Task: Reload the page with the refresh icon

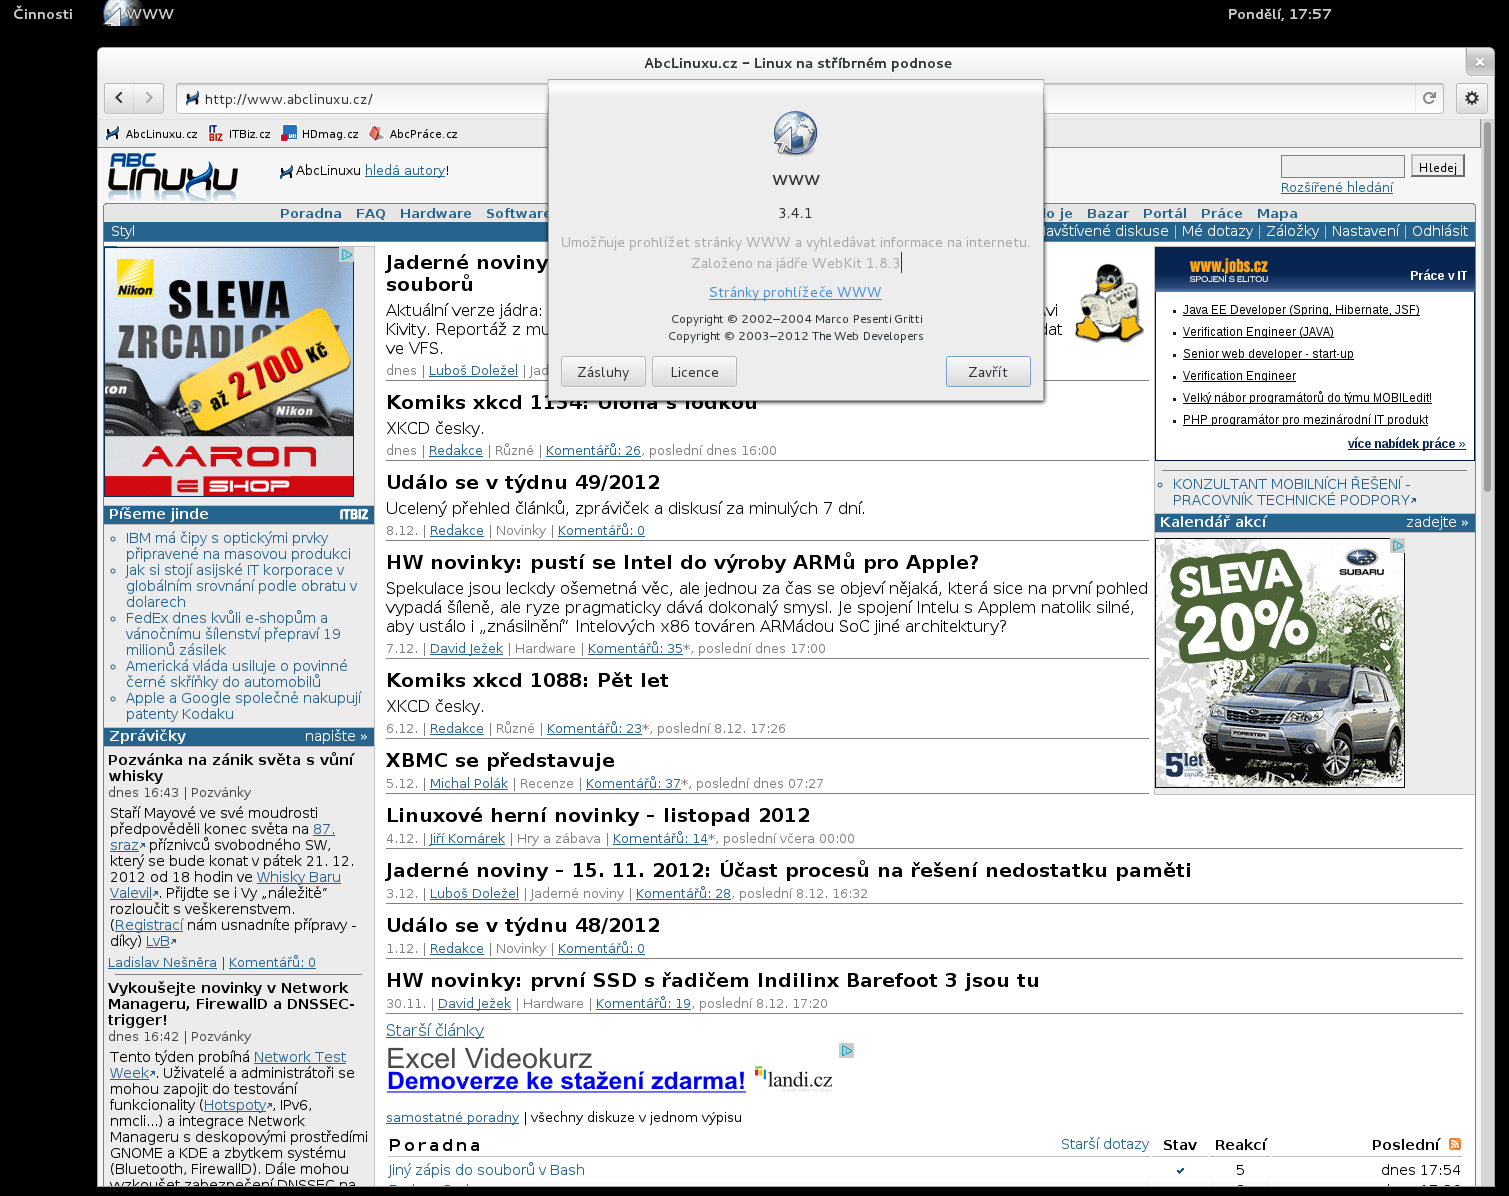Action: coord(1429,98)
